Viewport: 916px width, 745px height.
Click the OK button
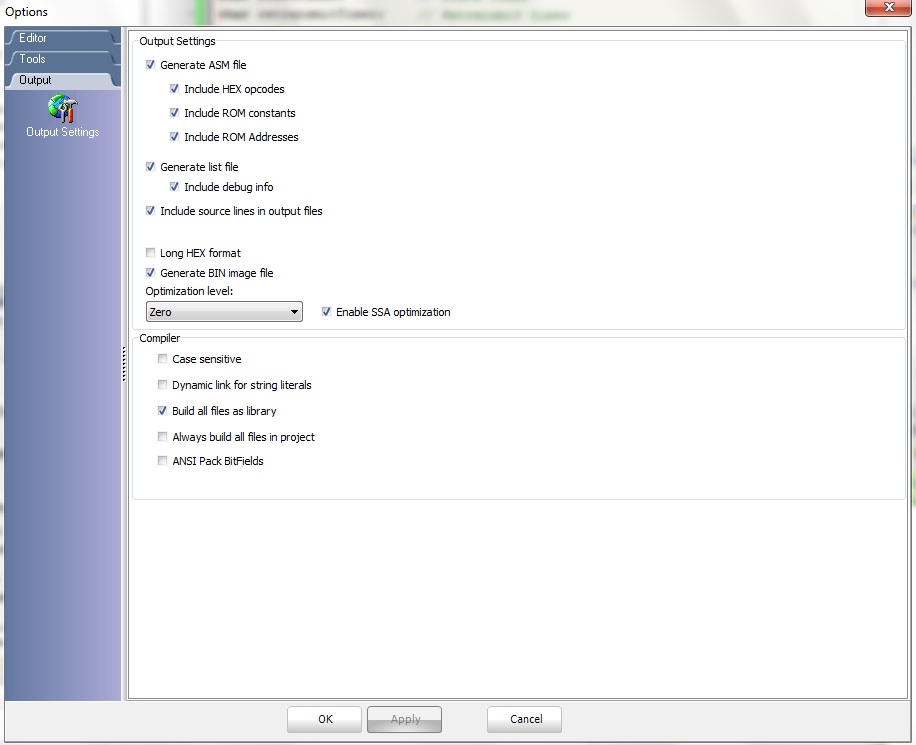pyautogui.click(x=324, y=719)
